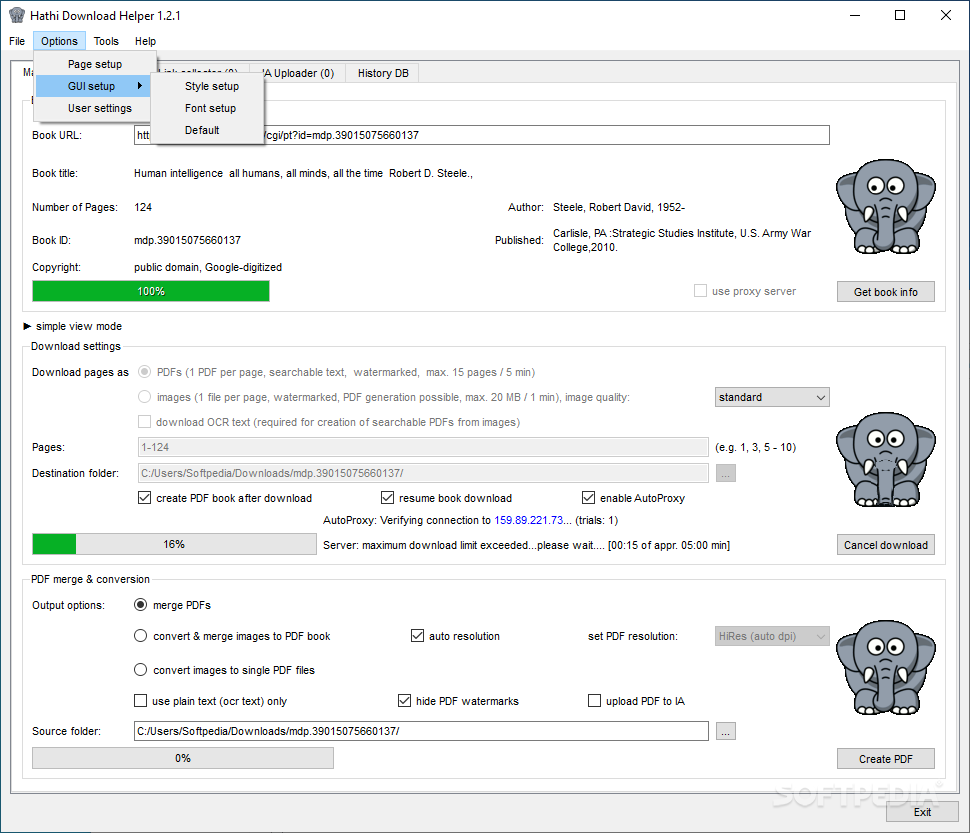Click the Get book info button
Viewport: 970px width, 833px height.
(885, 292)
